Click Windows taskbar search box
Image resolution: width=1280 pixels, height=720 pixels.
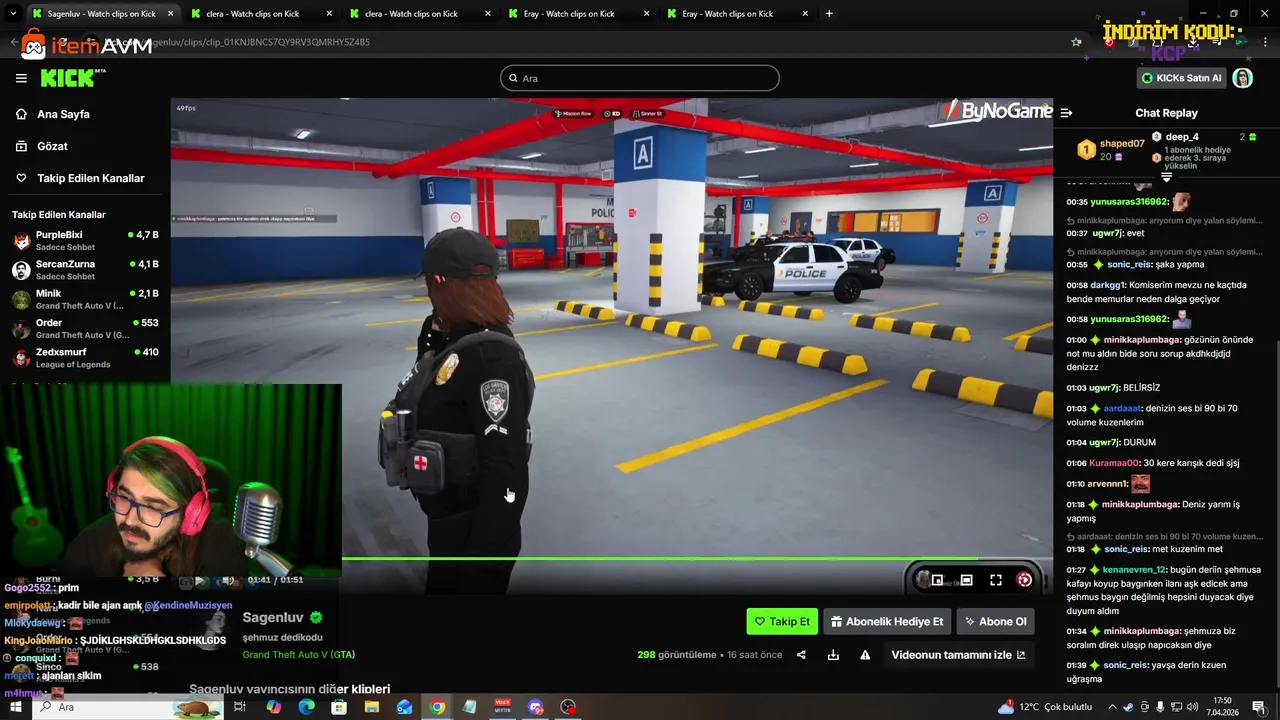coord(130,707)
